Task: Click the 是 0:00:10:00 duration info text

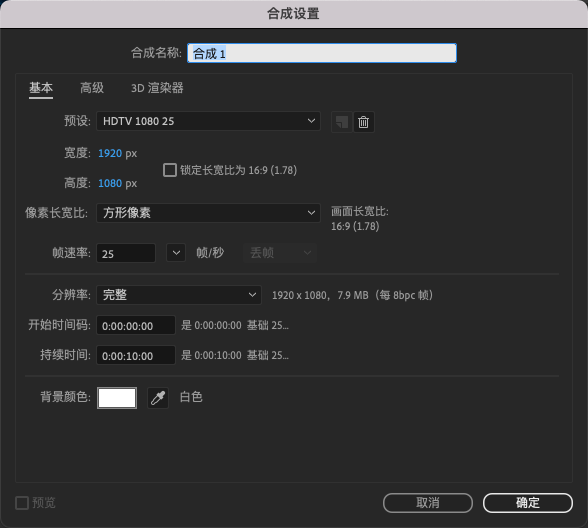Action: click(235, 355)
